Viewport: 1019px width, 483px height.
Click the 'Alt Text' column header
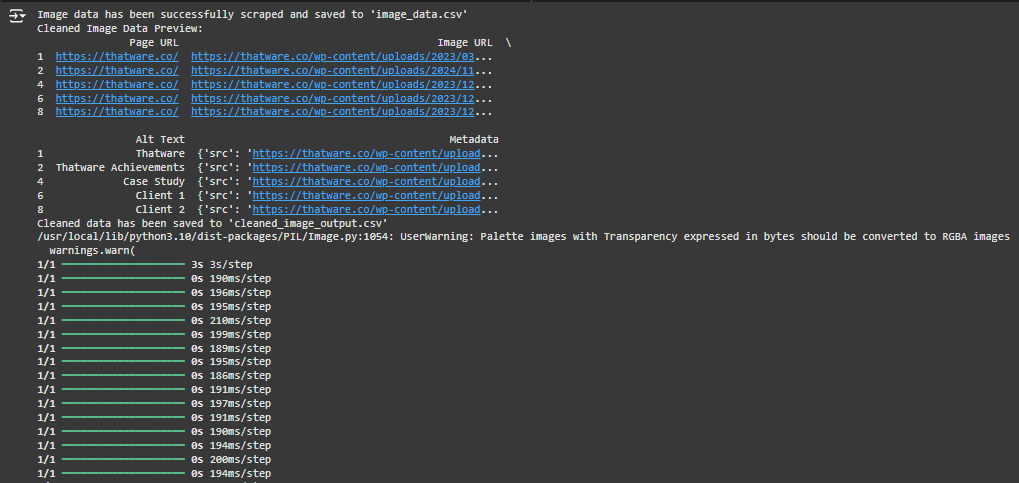point(160,140)
